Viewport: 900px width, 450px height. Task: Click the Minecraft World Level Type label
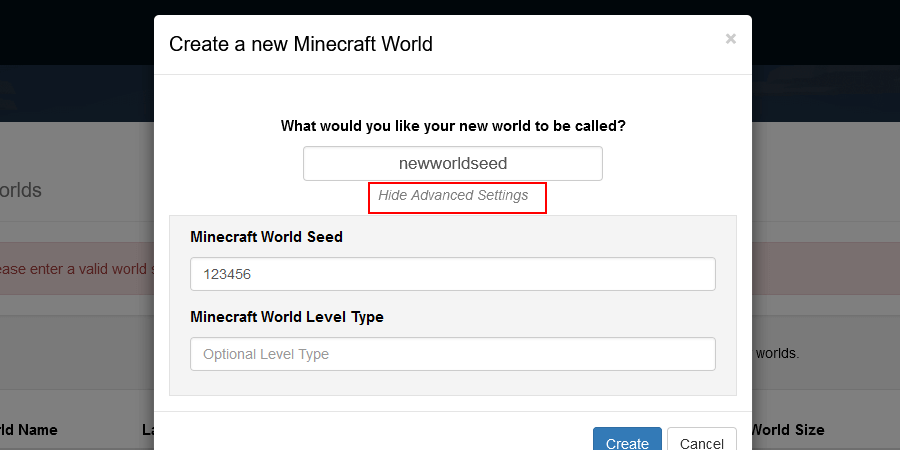pos(287,317)
